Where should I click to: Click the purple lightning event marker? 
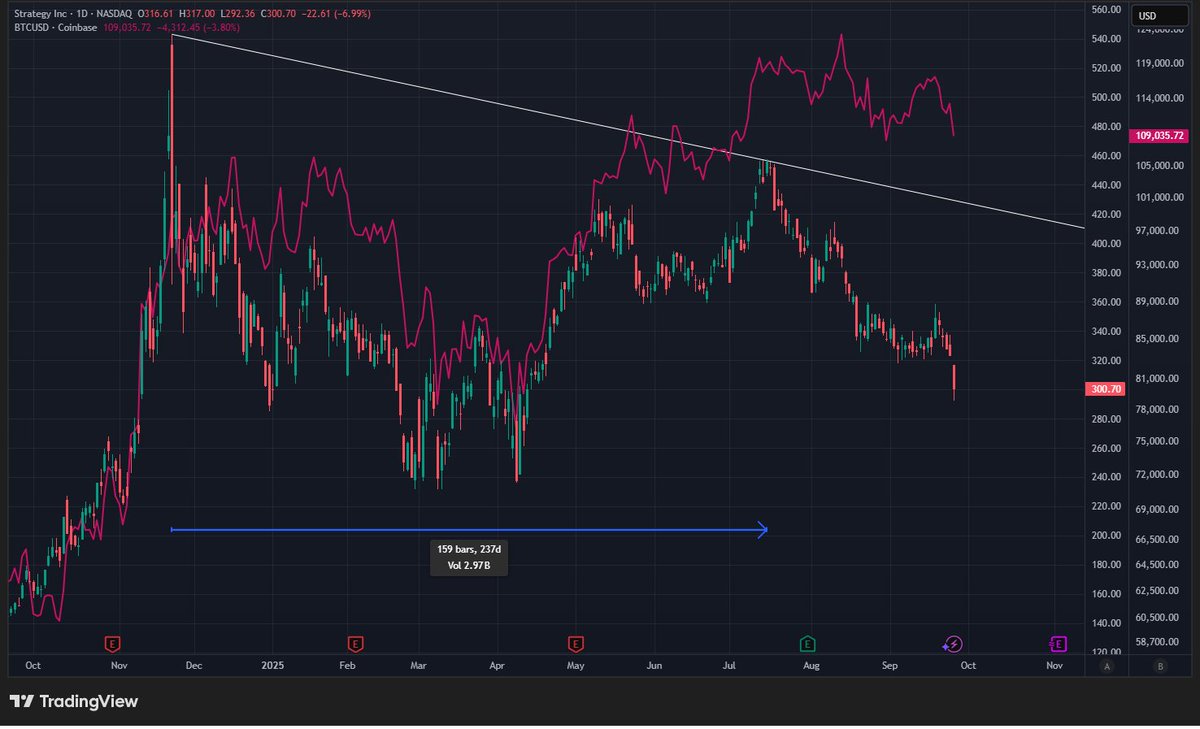953,643
